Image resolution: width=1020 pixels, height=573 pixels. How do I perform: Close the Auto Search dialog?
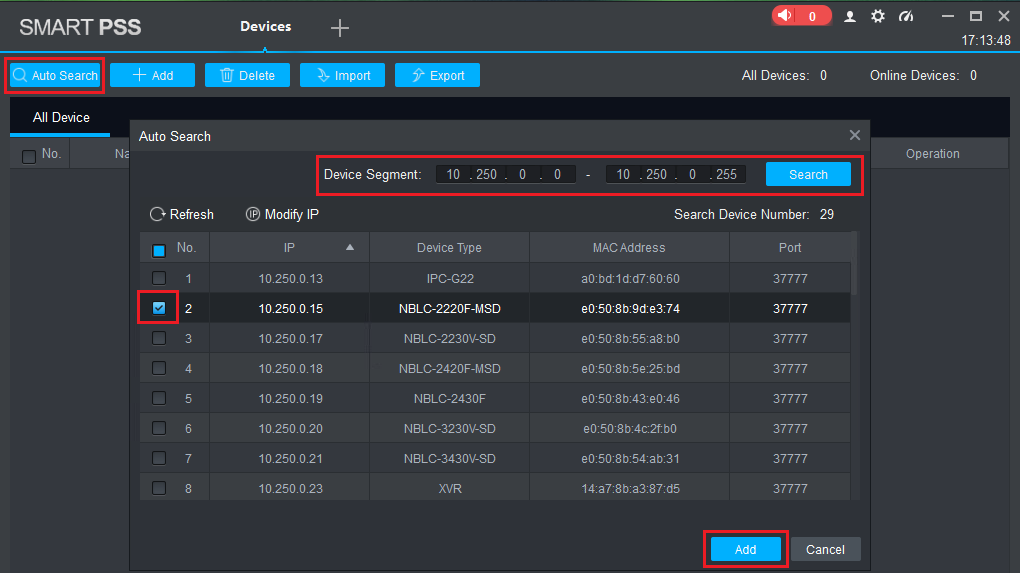pos(855,135)
